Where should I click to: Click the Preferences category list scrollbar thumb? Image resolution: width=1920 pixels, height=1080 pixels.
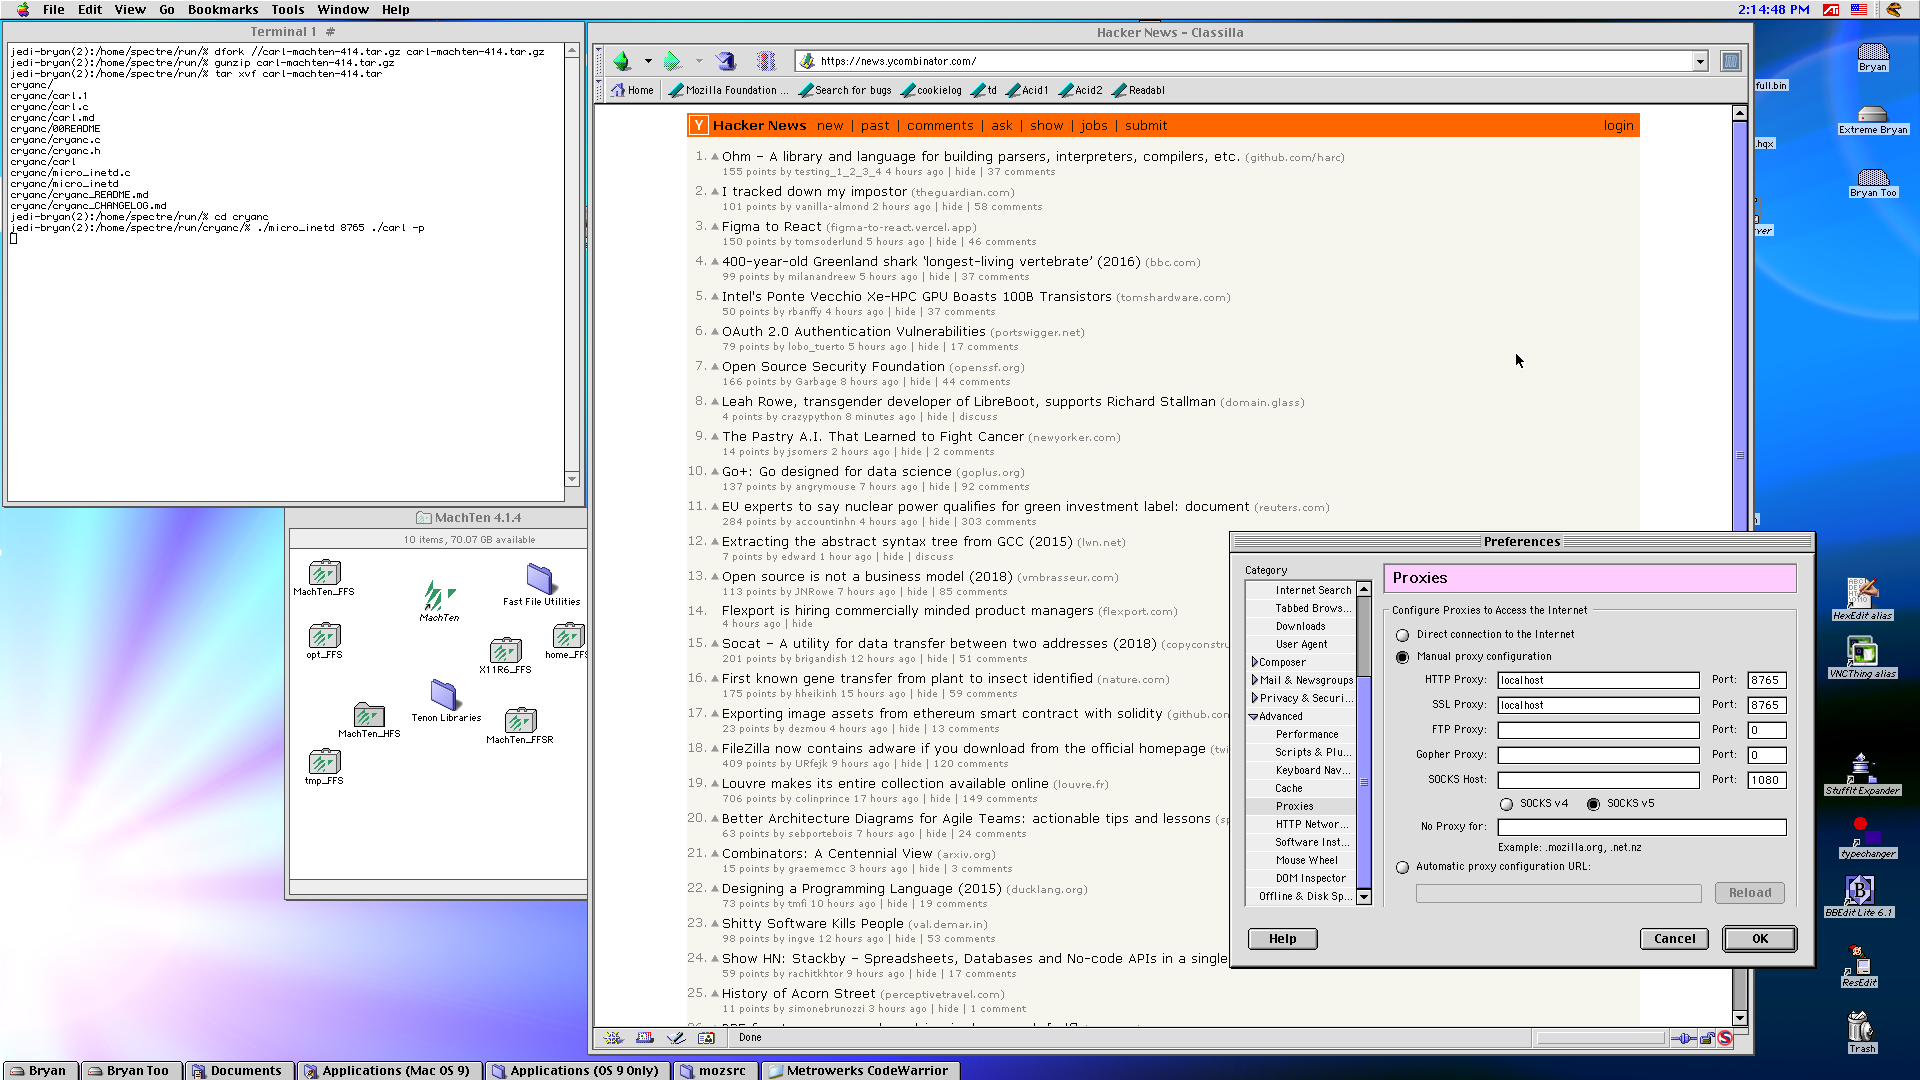click(x=1363, y=782)
